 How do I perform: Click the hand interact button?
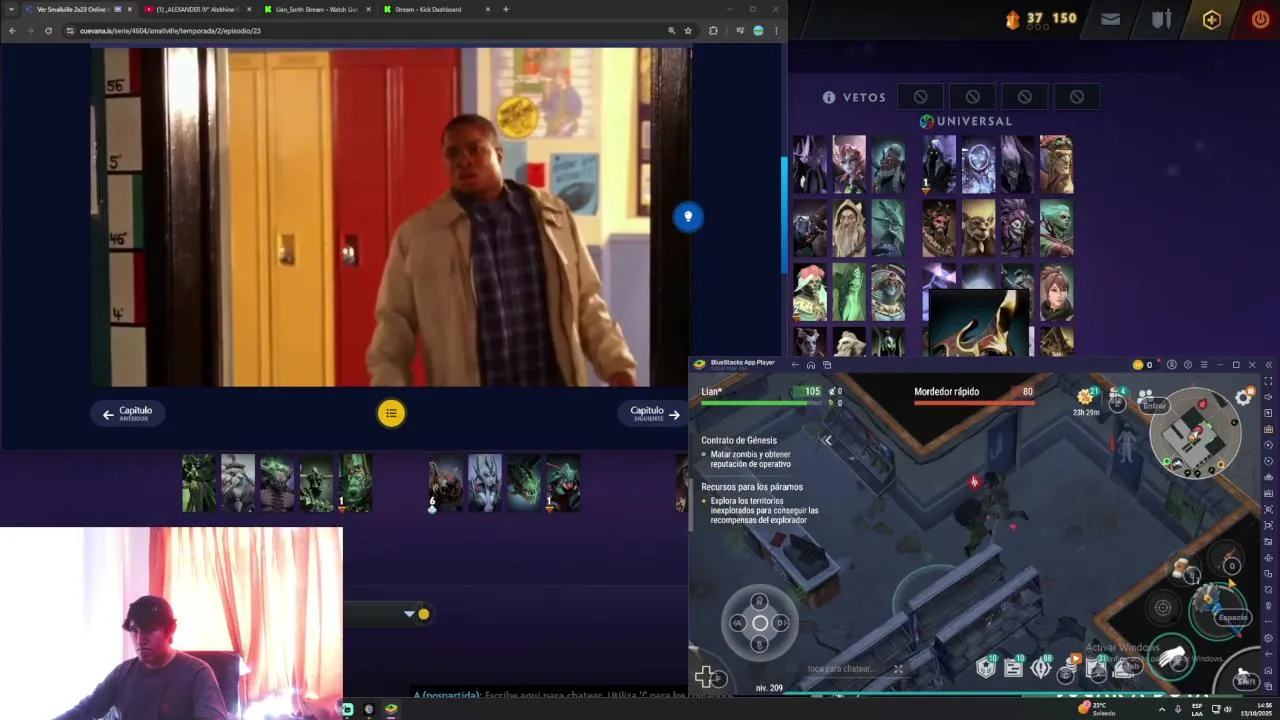(x=1172, y=658)
